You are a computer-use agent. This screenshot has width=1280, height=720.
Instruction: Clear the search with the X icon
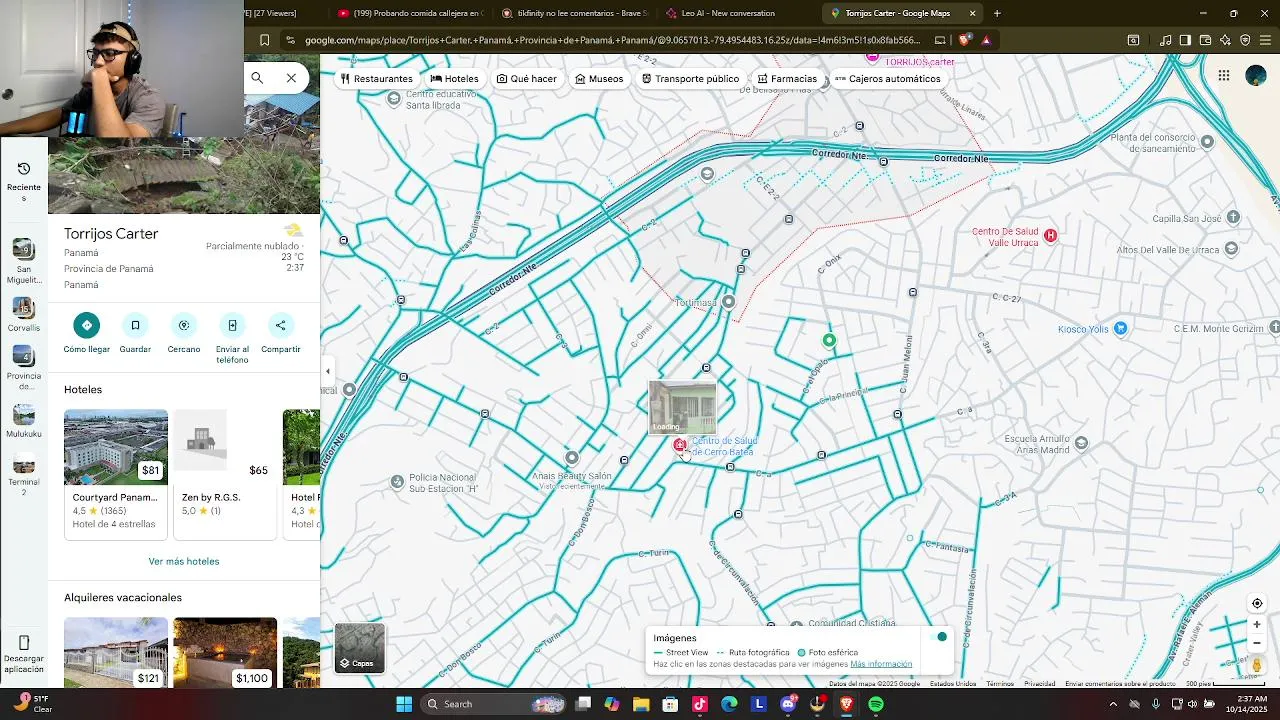[291, 78]
